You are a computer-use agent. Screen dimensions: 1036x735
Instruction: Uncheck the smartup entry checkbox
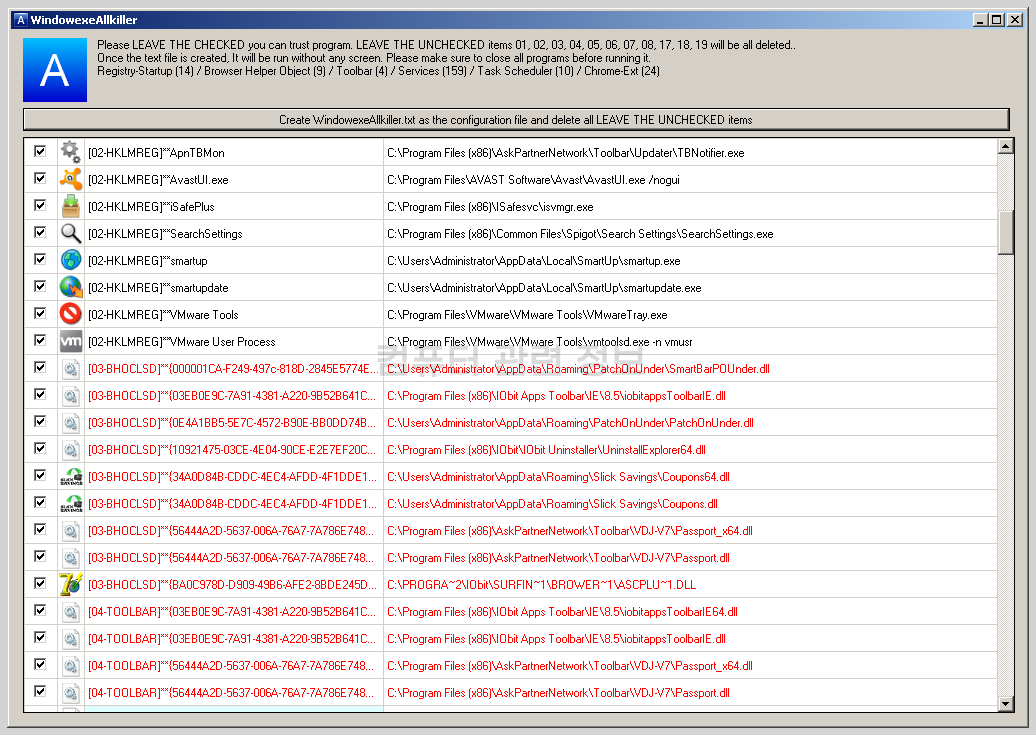coord(40,260)
